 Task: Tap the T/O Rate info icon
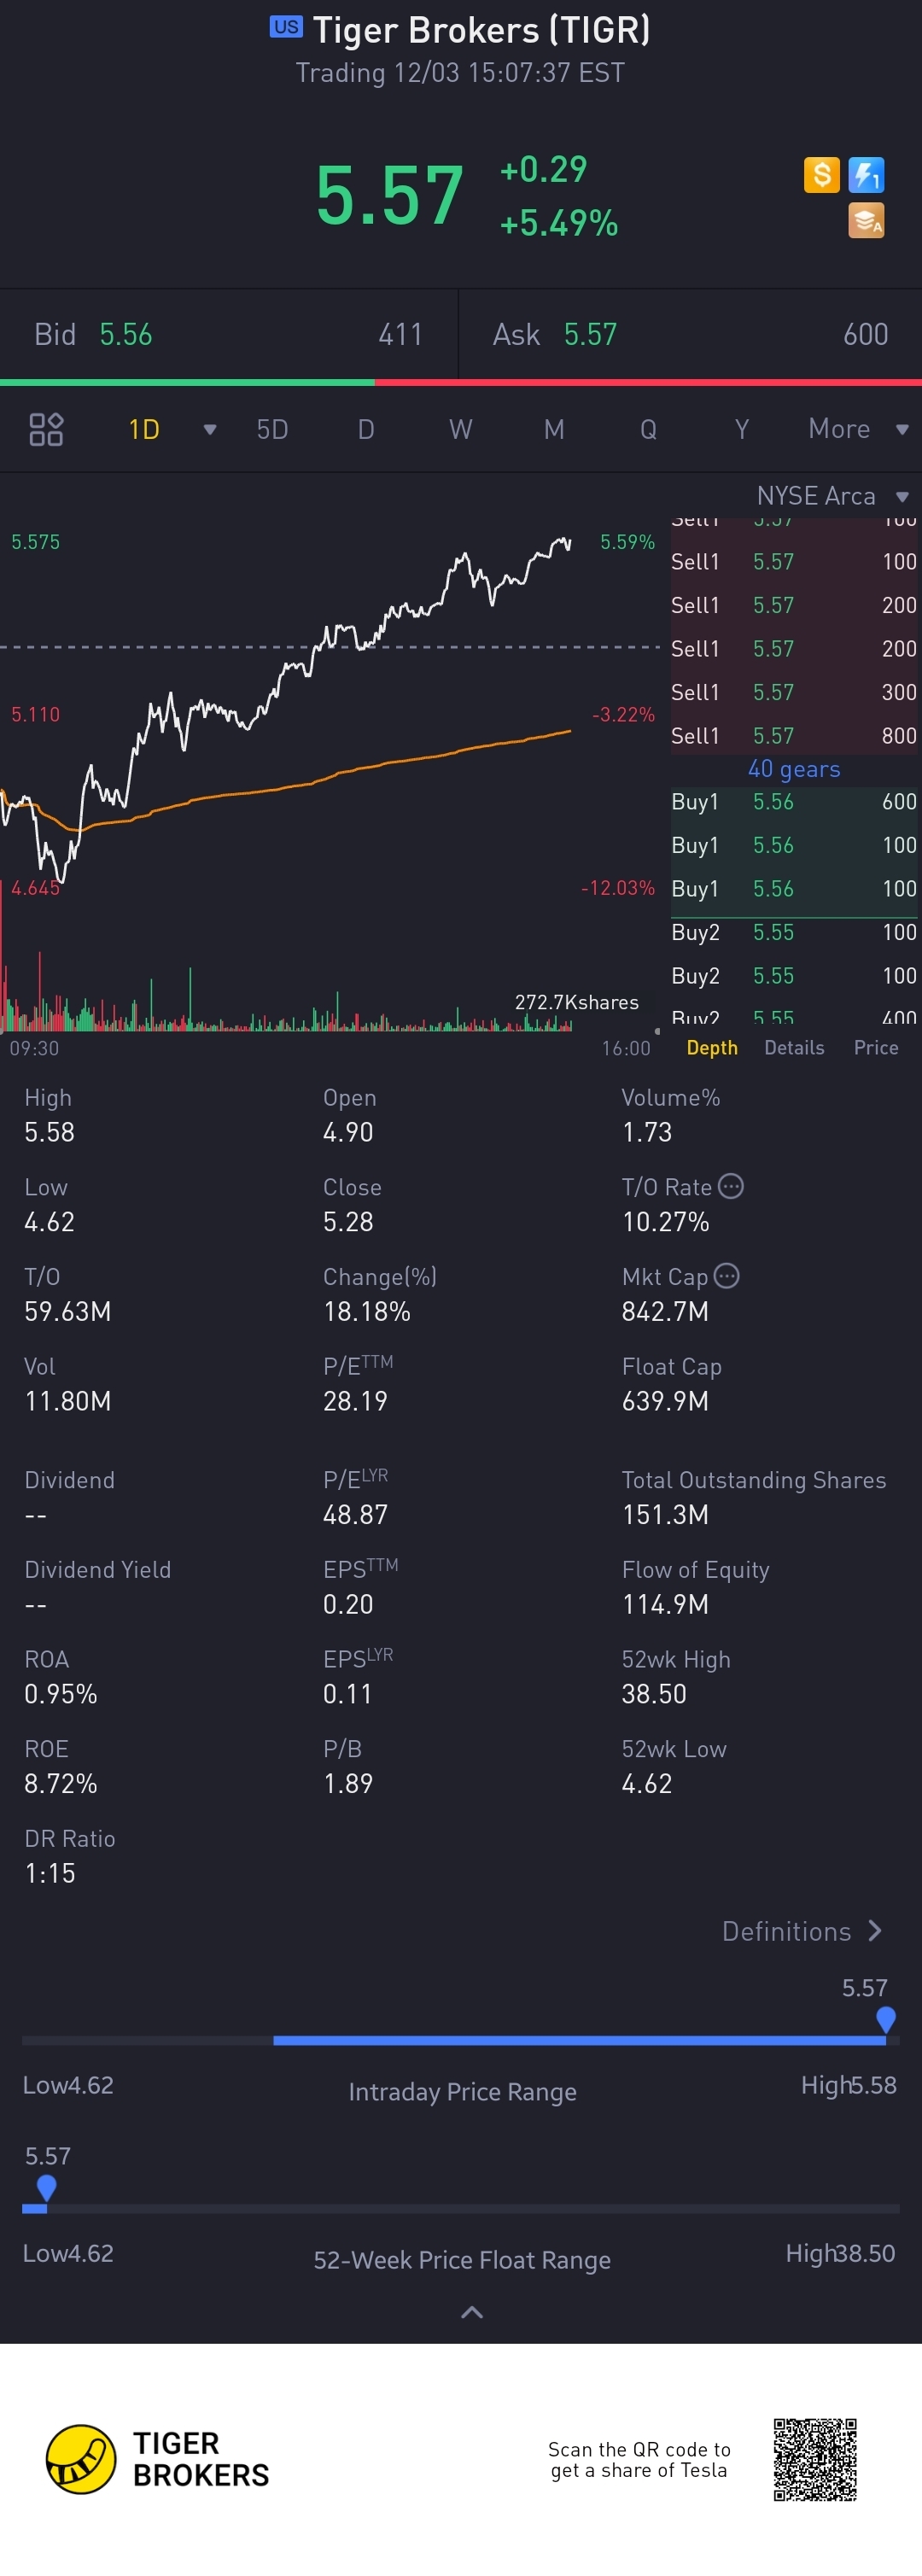tap(731, 1186)
